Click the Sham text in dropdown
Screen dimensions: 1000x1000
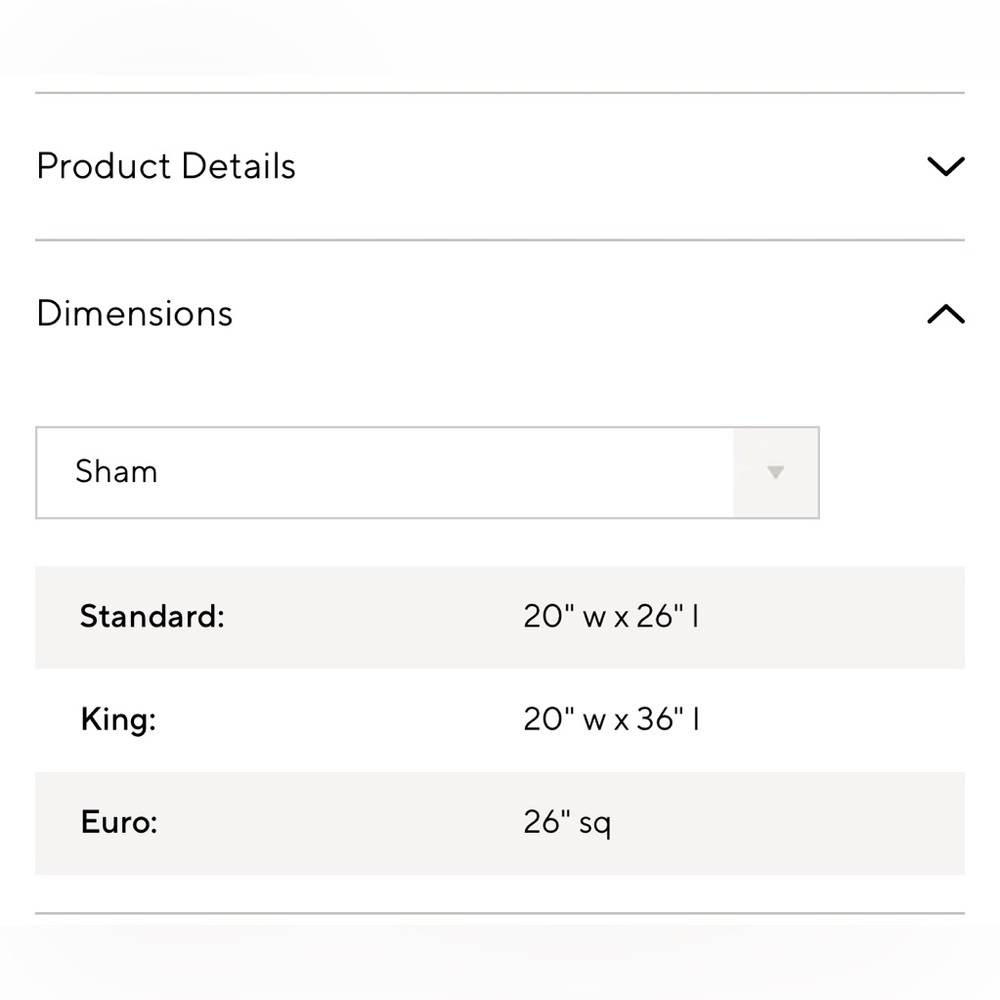(x=116, y=473)
